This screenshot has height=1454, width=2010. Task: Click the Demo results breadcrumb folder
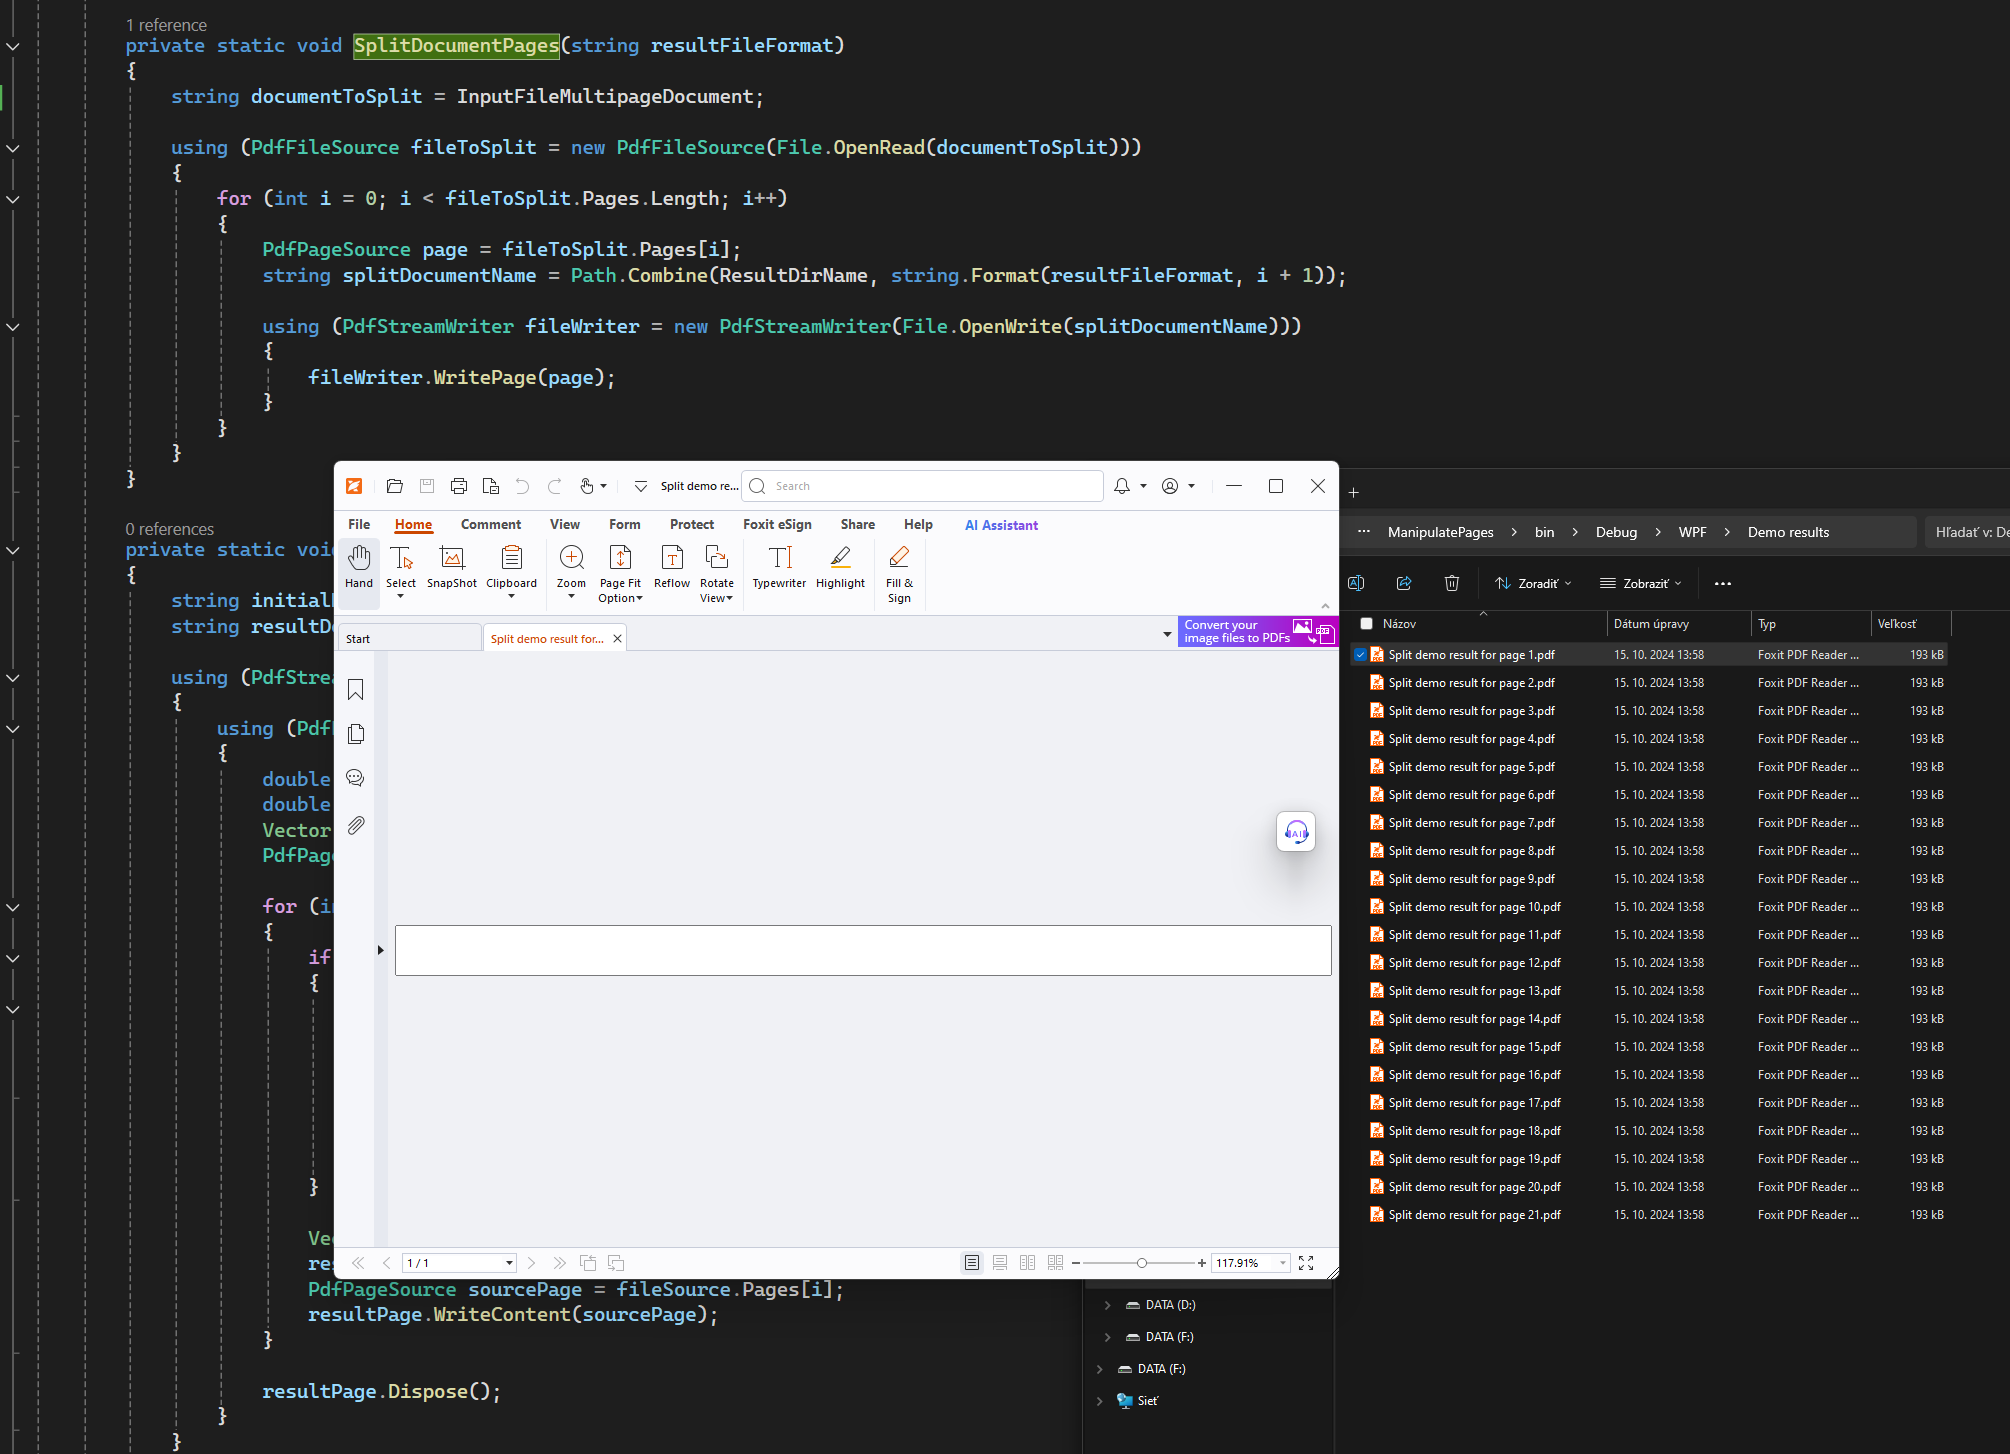[x=1788, y=532]
